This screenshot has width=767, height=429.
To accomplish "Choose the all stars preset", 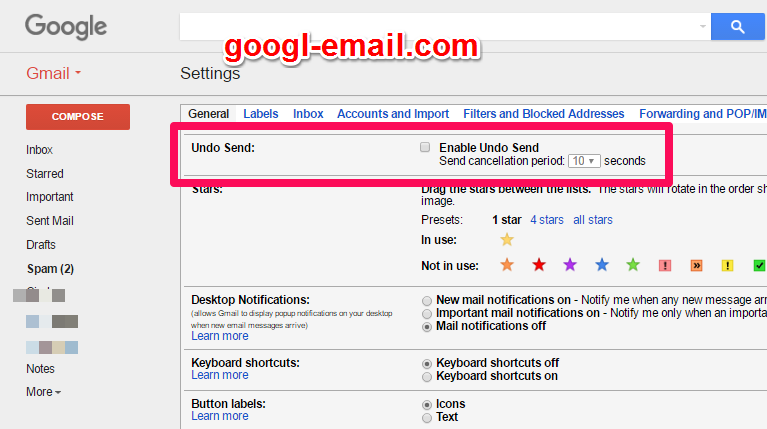I will (593, 220).
